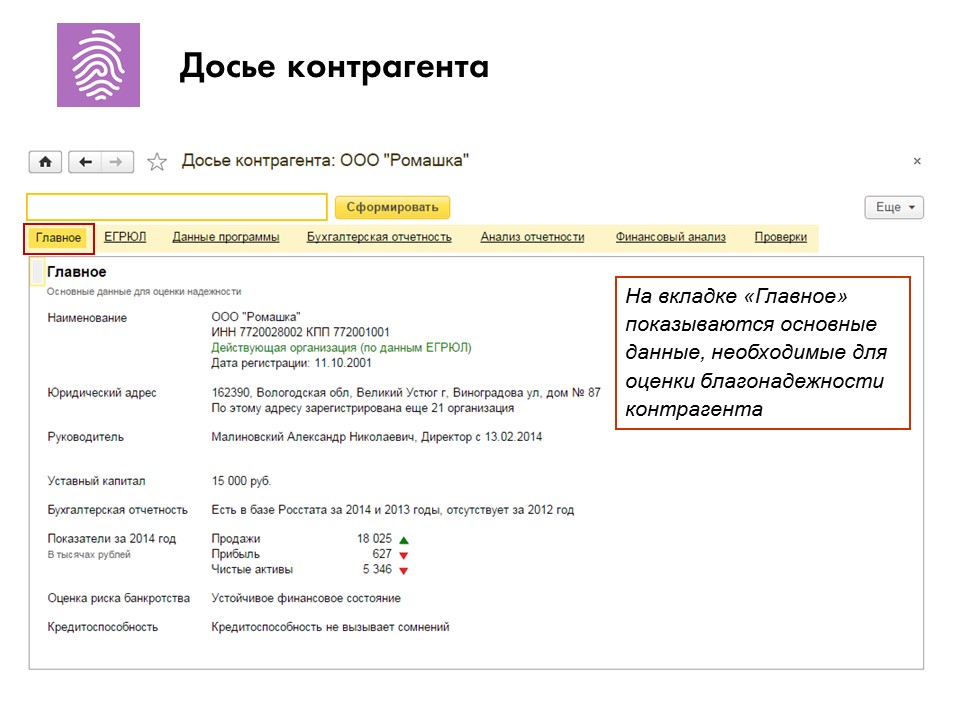The width and height of the screenshot is (960, 720).
Task: Go to the Проверки tab
Action: (x=781, y=237)
